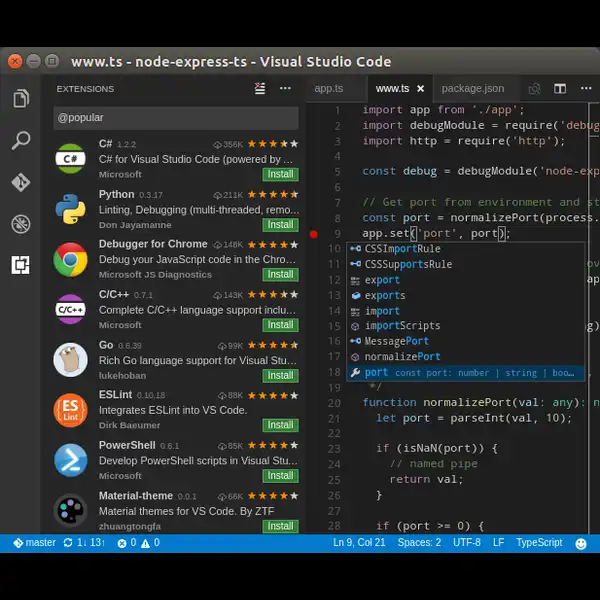Screen dimensions: 600x600
Task: Close the www.ts tab
Action: 421,89
